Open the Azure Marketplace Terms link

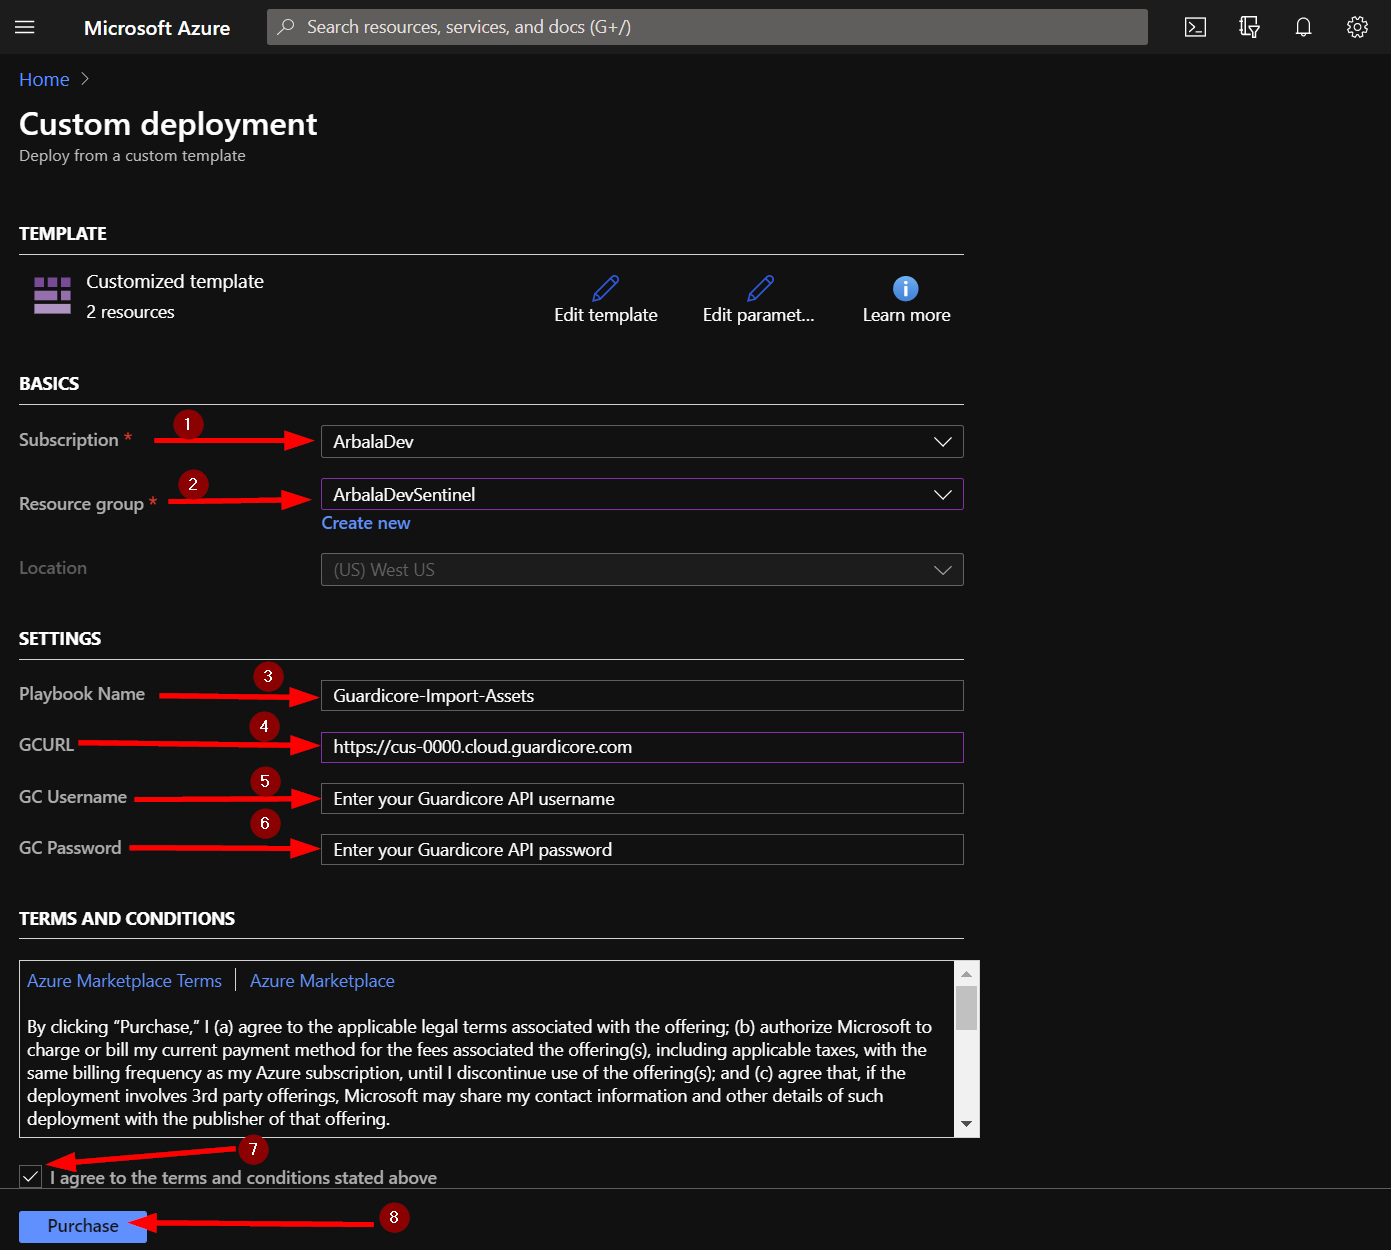coord(124,981)
